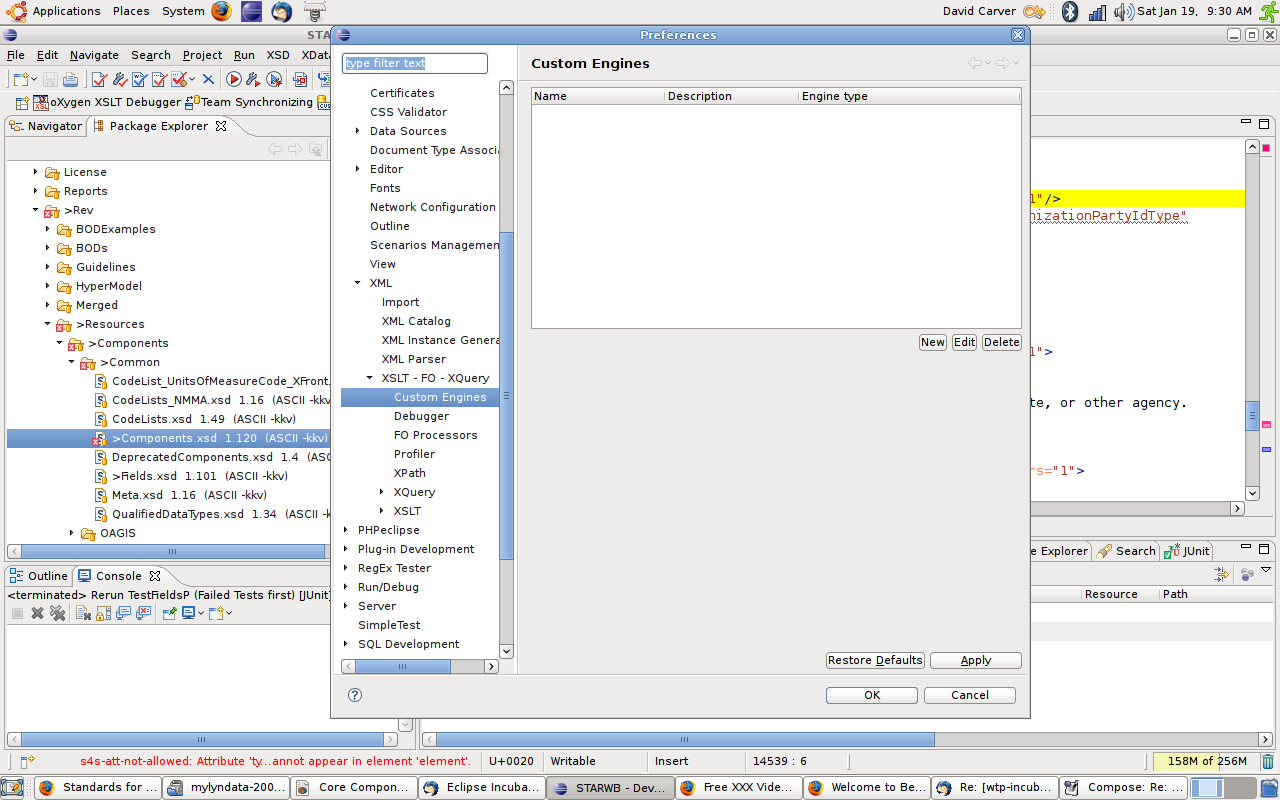Click the Preferences help question mark icon
The image size is (1280, 800).
[x=354, y=695]
